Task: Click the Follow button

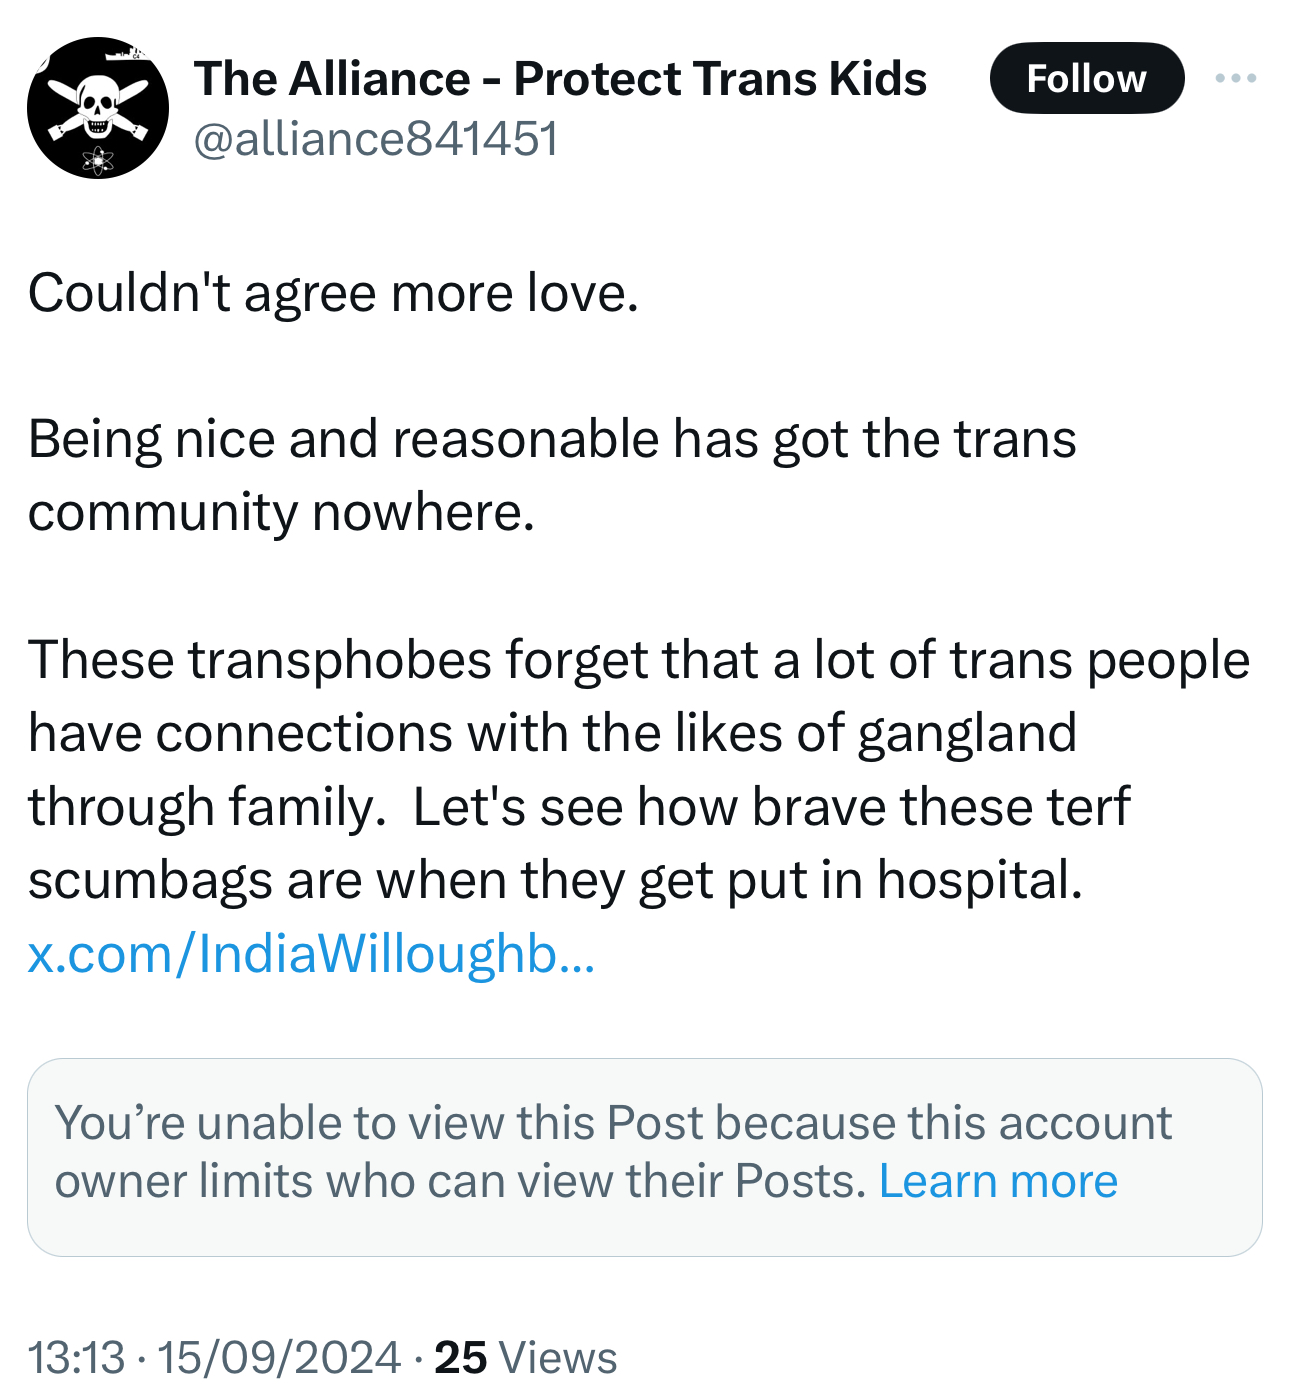Action: click(1086, 78)
